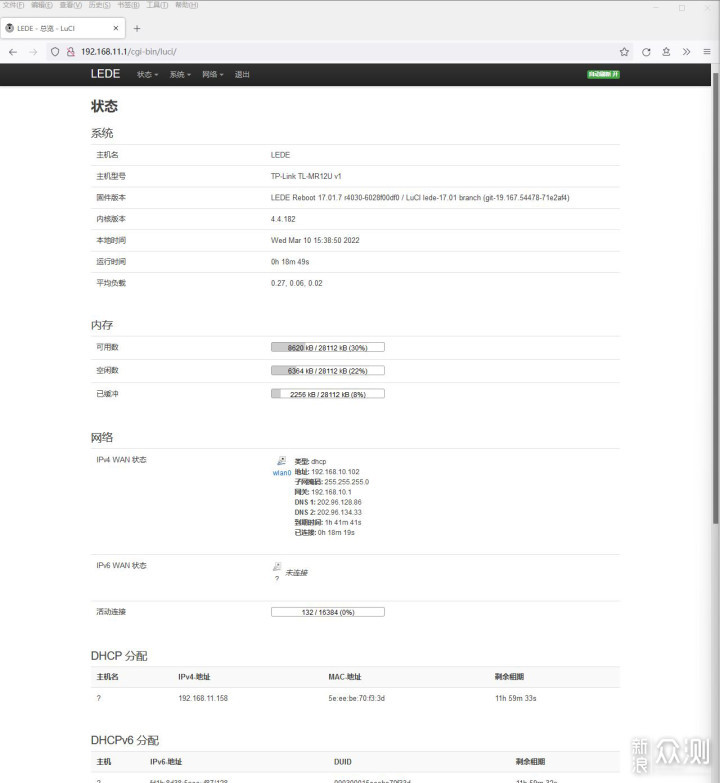This screenshot has height=783, width=720.
Task: Click the MAC-地址 column header
Action: 345,677
